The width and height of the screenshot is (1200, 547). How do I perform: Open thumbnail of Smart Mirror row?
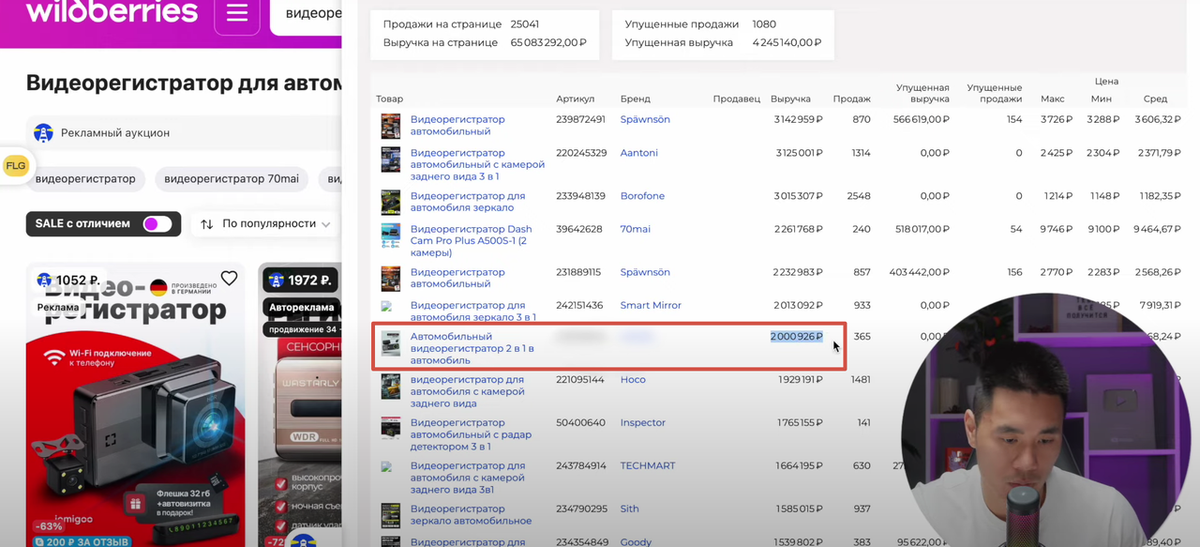tap(386, 306)
